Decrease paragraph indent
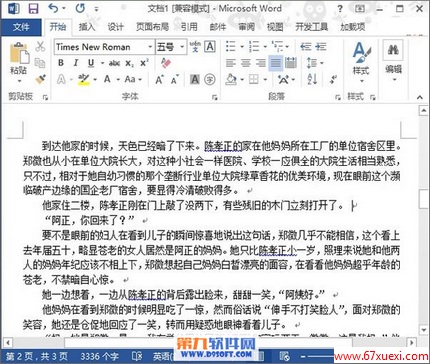Screen dimensions: 430x364 (x=305, y=47)
